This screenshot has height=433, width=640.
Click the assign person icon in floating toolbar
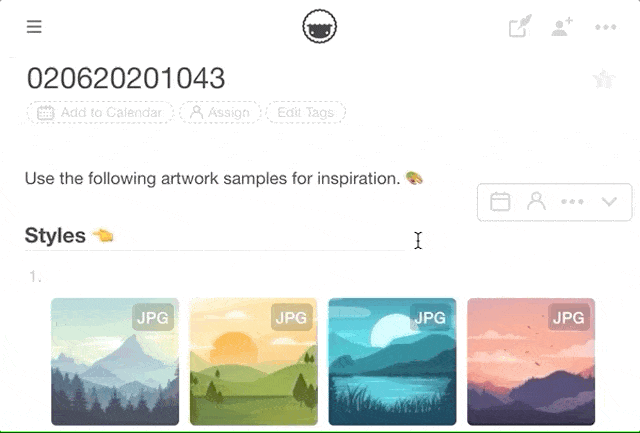(536, 201)
